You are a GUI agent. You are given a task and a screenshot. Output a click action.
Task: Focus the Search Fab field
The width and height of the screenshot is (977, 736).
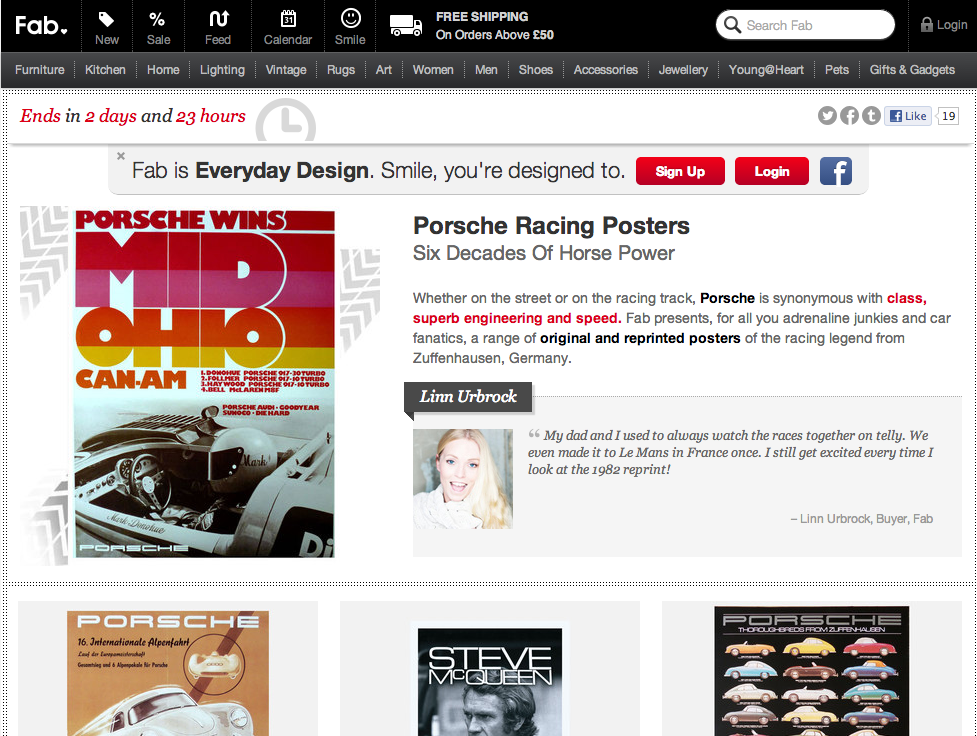tap(805, 25)
